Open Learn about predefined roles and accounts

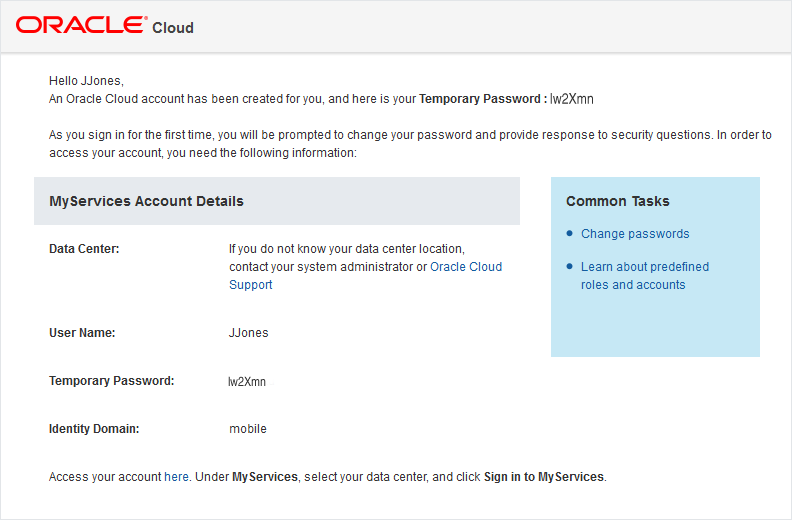[645, 275]
